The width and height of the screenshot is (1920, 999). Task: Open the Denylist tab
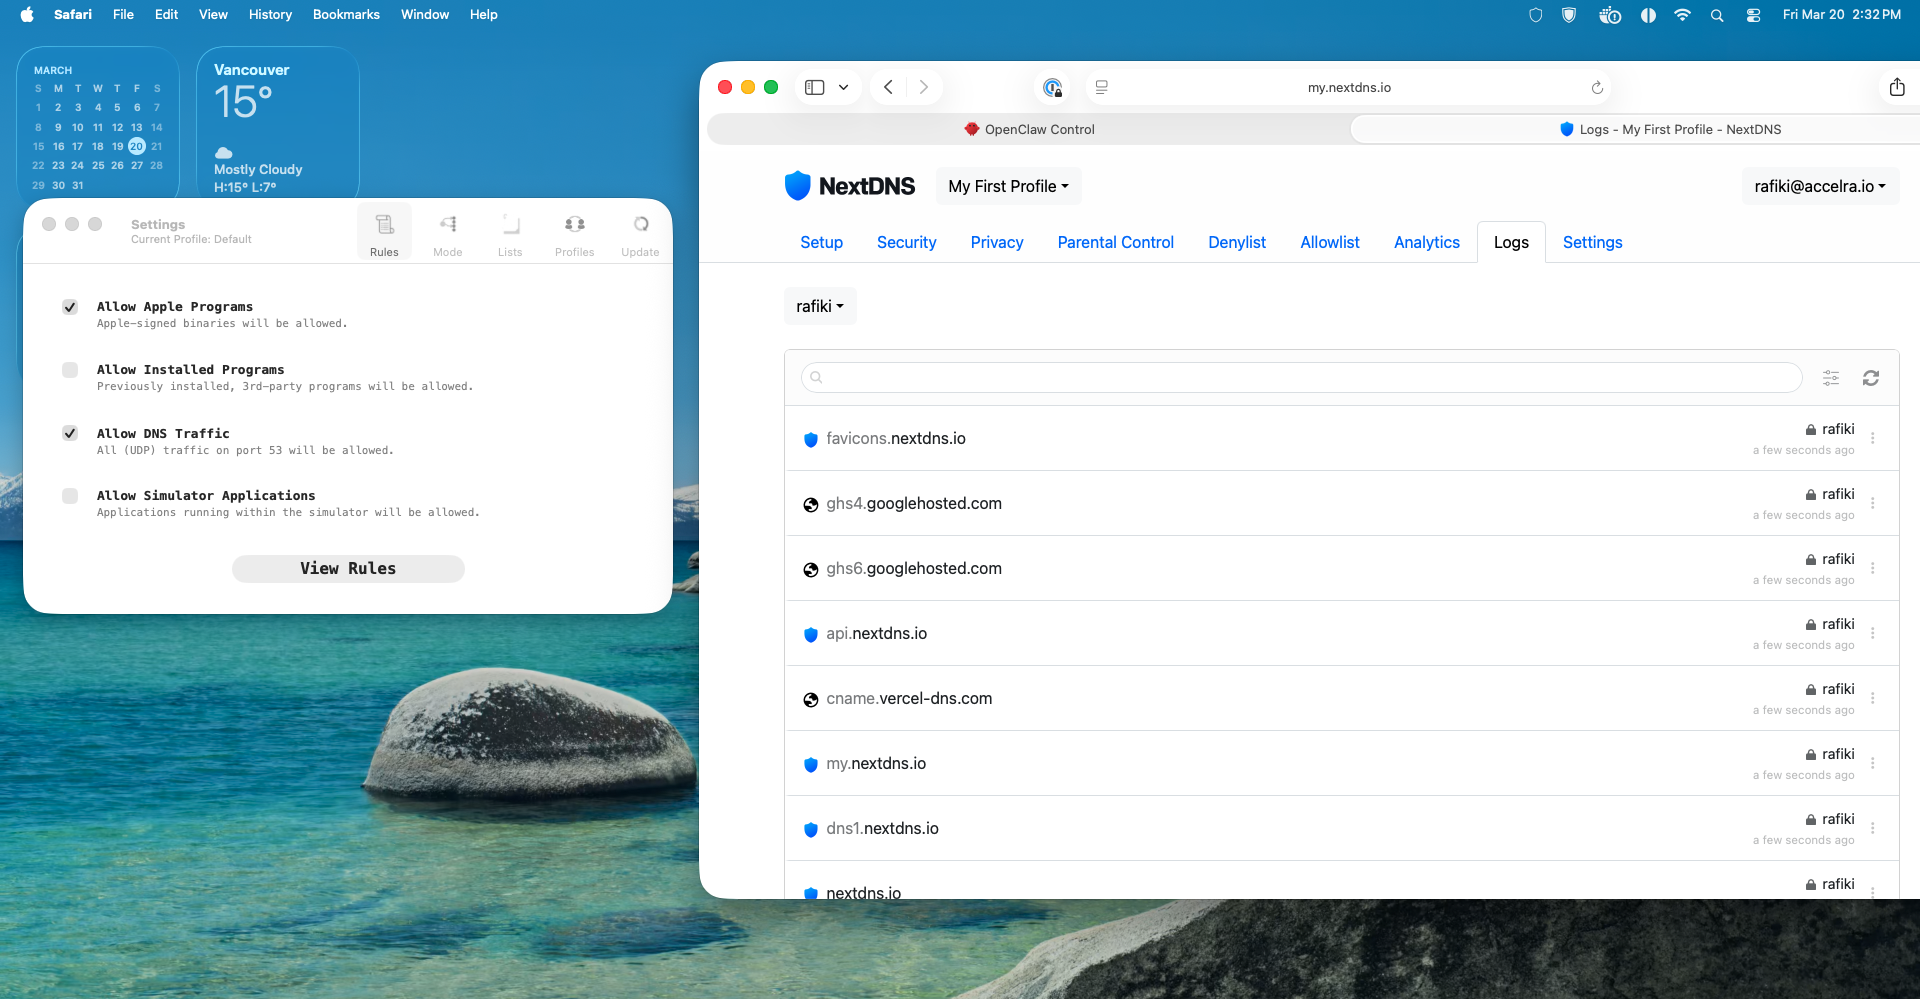coord(1236,242)
